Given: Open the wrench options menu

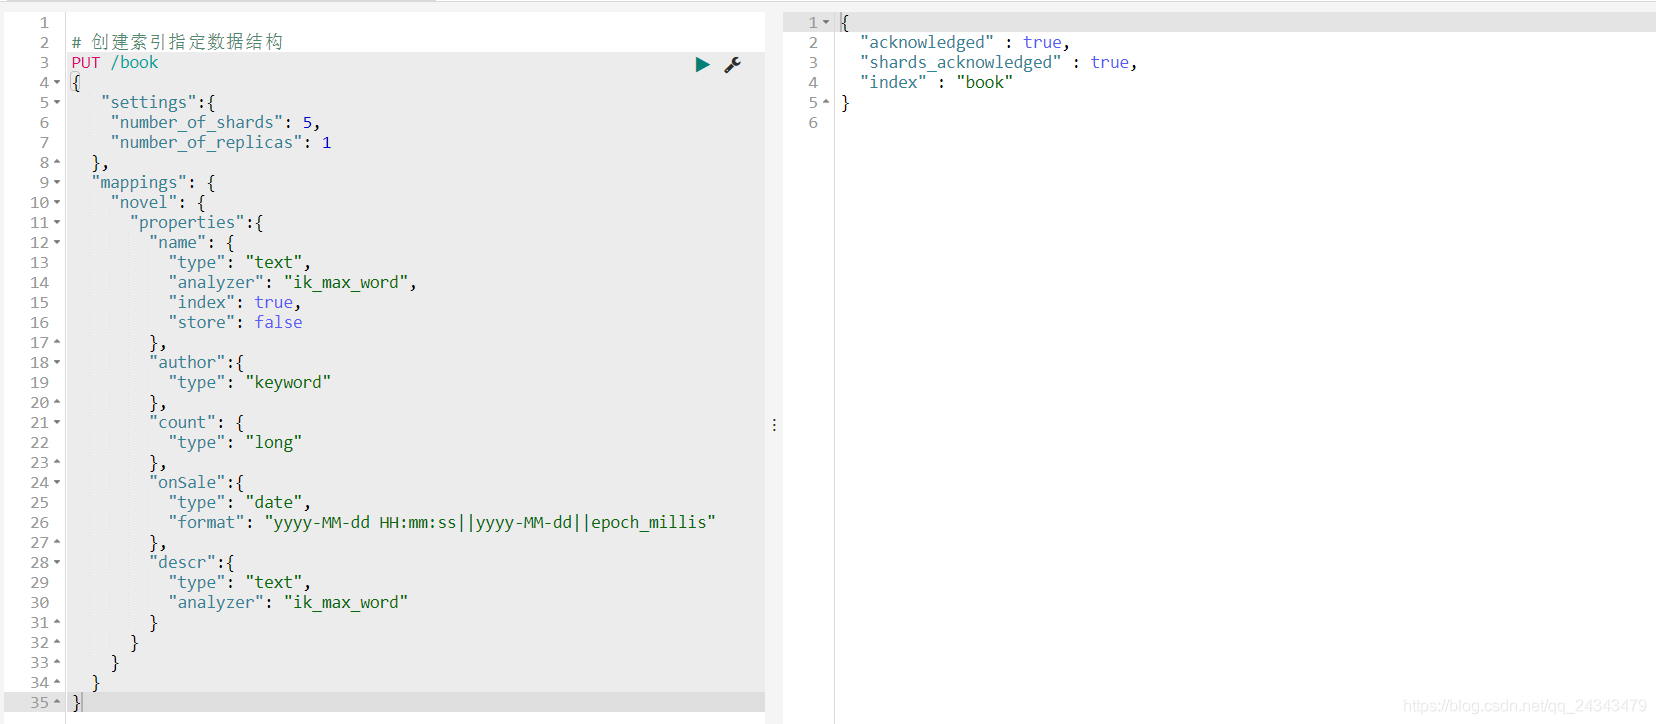Looking at the screenshot, I should tap(732, 64).
